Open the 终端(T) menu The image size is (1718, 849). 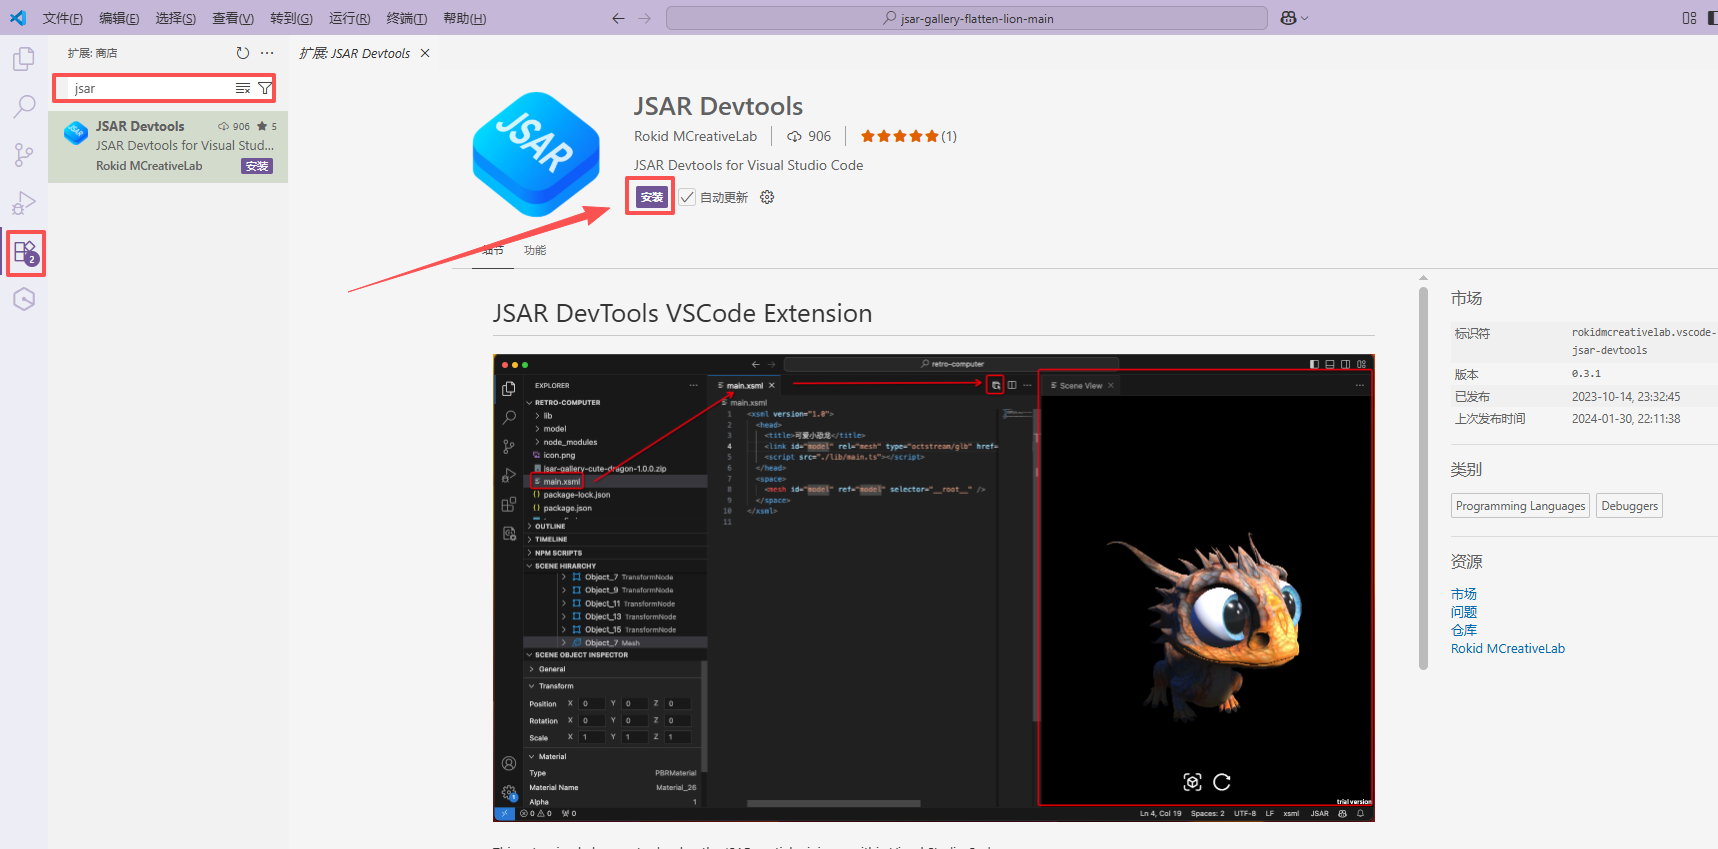tap(406, 18)
